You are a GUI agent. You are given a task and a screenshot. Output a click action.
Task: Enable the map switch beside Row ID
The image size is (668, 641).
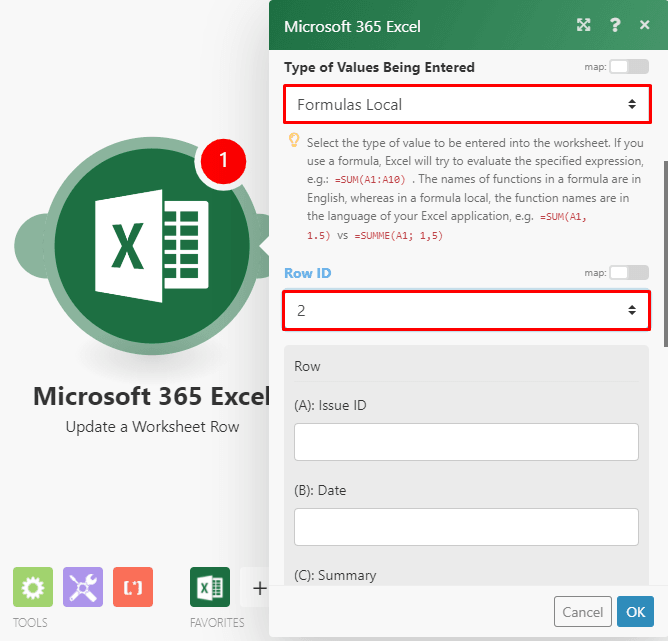click(x=629, y=273)
